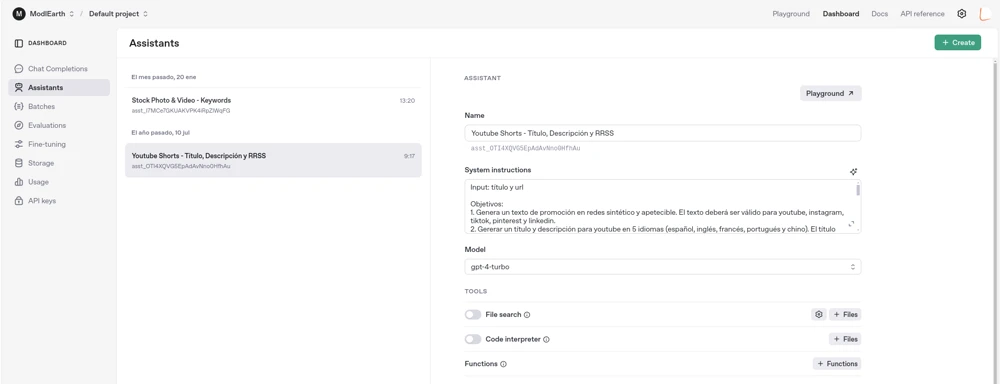Select Dashboard in top navigation
1000x384 pixels.
click(841, 13)
